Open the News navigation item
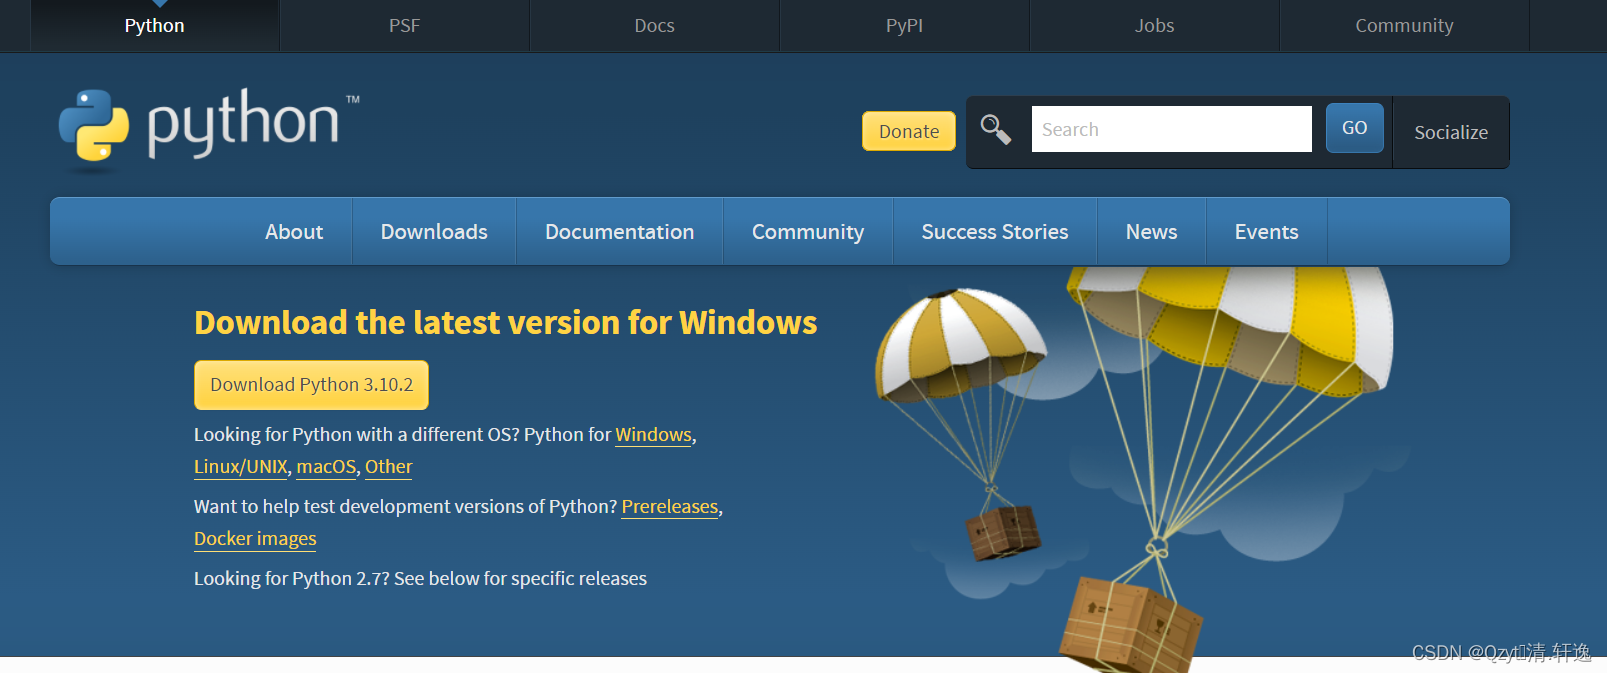Viewport: 1607px width, 673px height. pos(1152,231)
